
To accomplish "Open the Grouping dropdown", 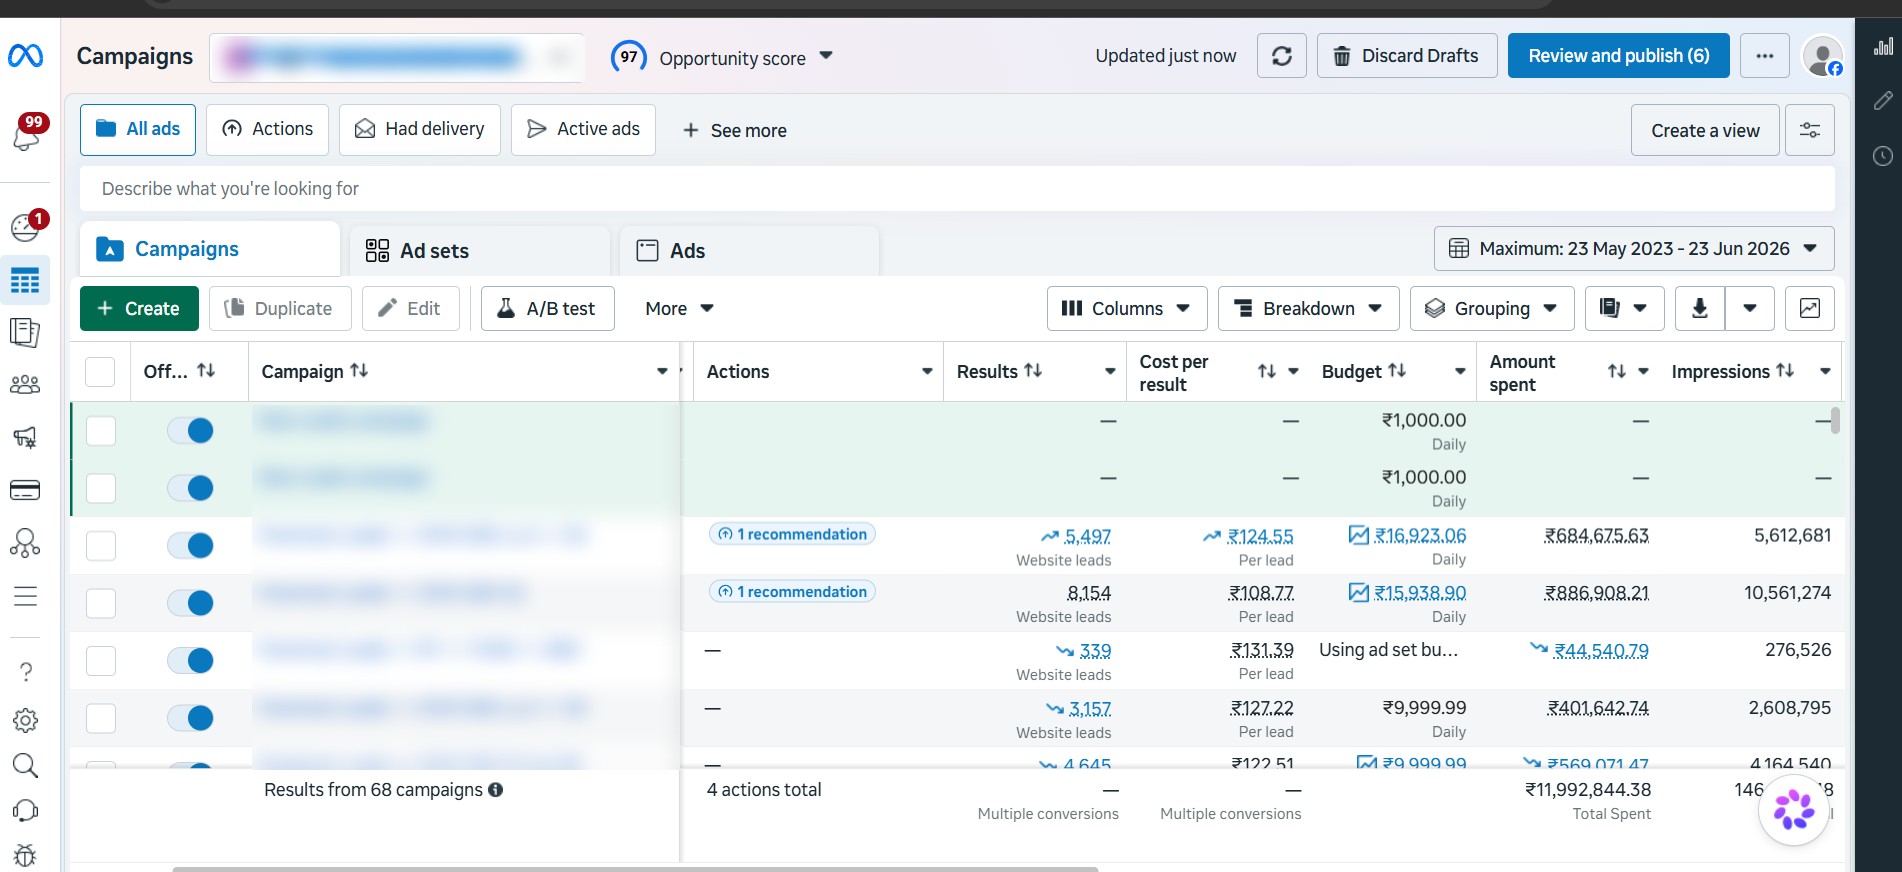I will 1492,308.
